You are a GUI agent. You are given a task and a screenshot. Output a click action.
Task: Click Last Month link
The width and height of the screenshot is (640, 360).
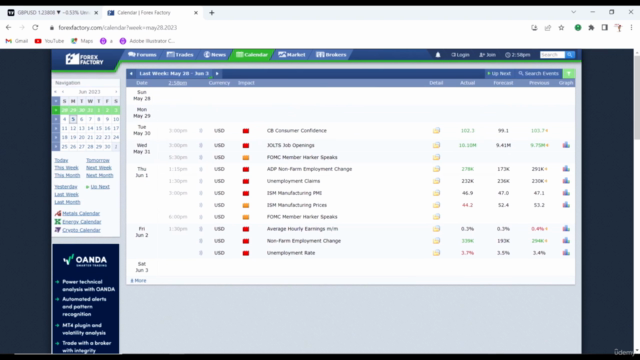pos(67,202)
